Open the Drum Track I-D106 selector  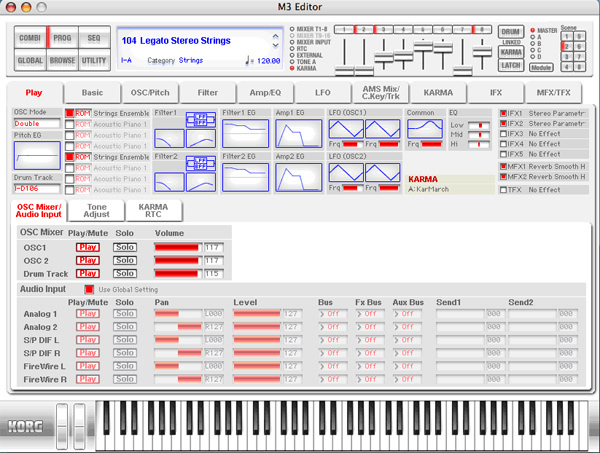pyautogui.click(x=37, y=188)
